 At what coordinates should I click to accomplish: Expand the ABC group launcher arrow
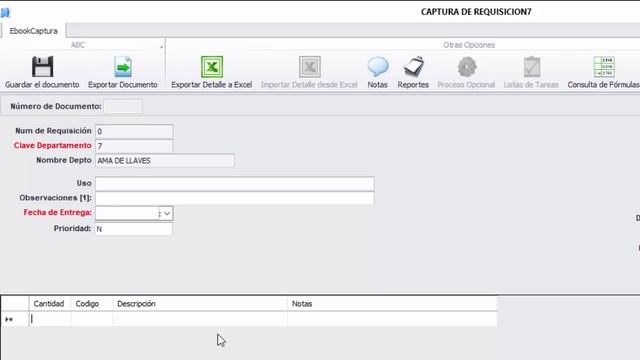[161, 47]
